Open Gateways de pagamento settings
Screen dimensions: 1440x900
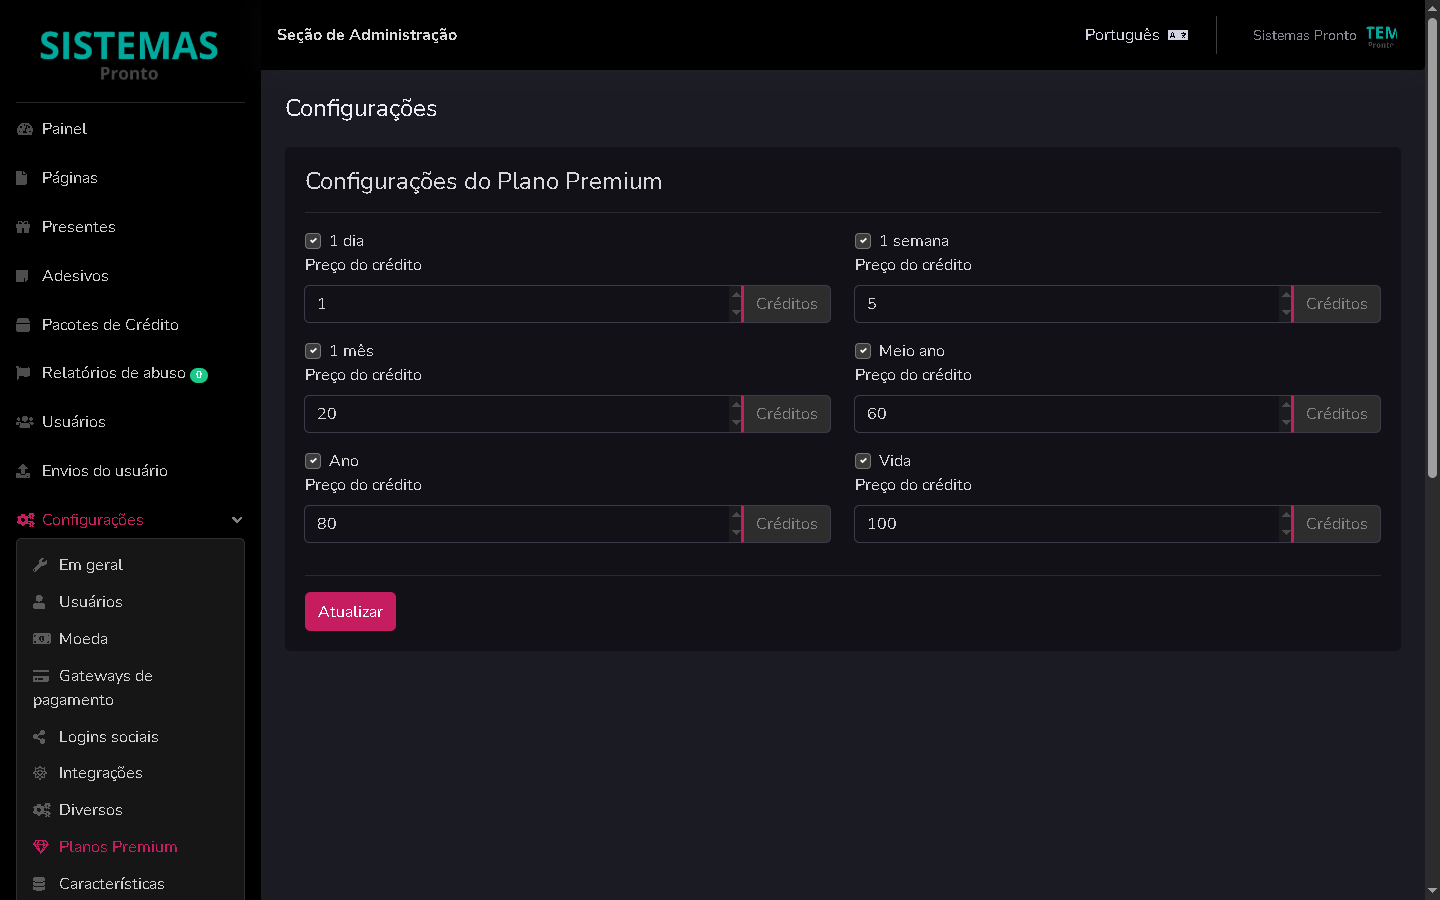(92, 688)
